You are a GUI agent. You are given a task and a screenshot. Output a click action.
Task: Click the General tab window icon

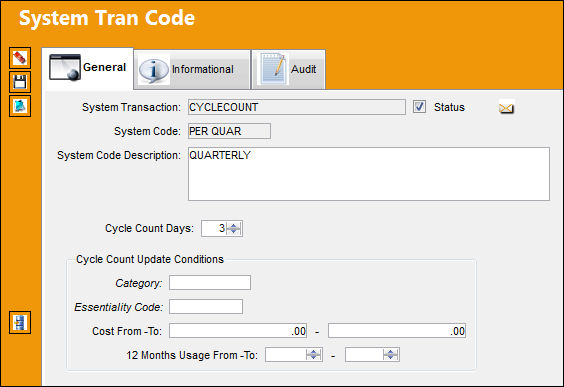(65, 67)
